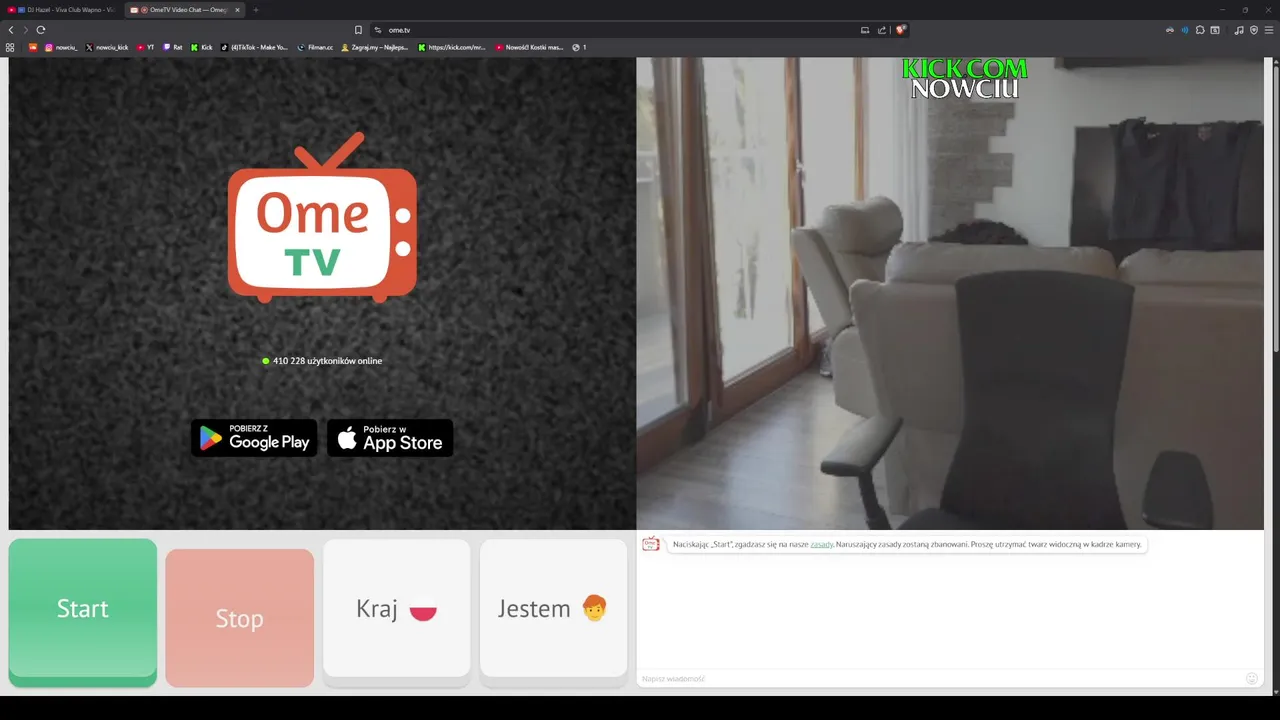Open a new browser tab

click(256, 10)
